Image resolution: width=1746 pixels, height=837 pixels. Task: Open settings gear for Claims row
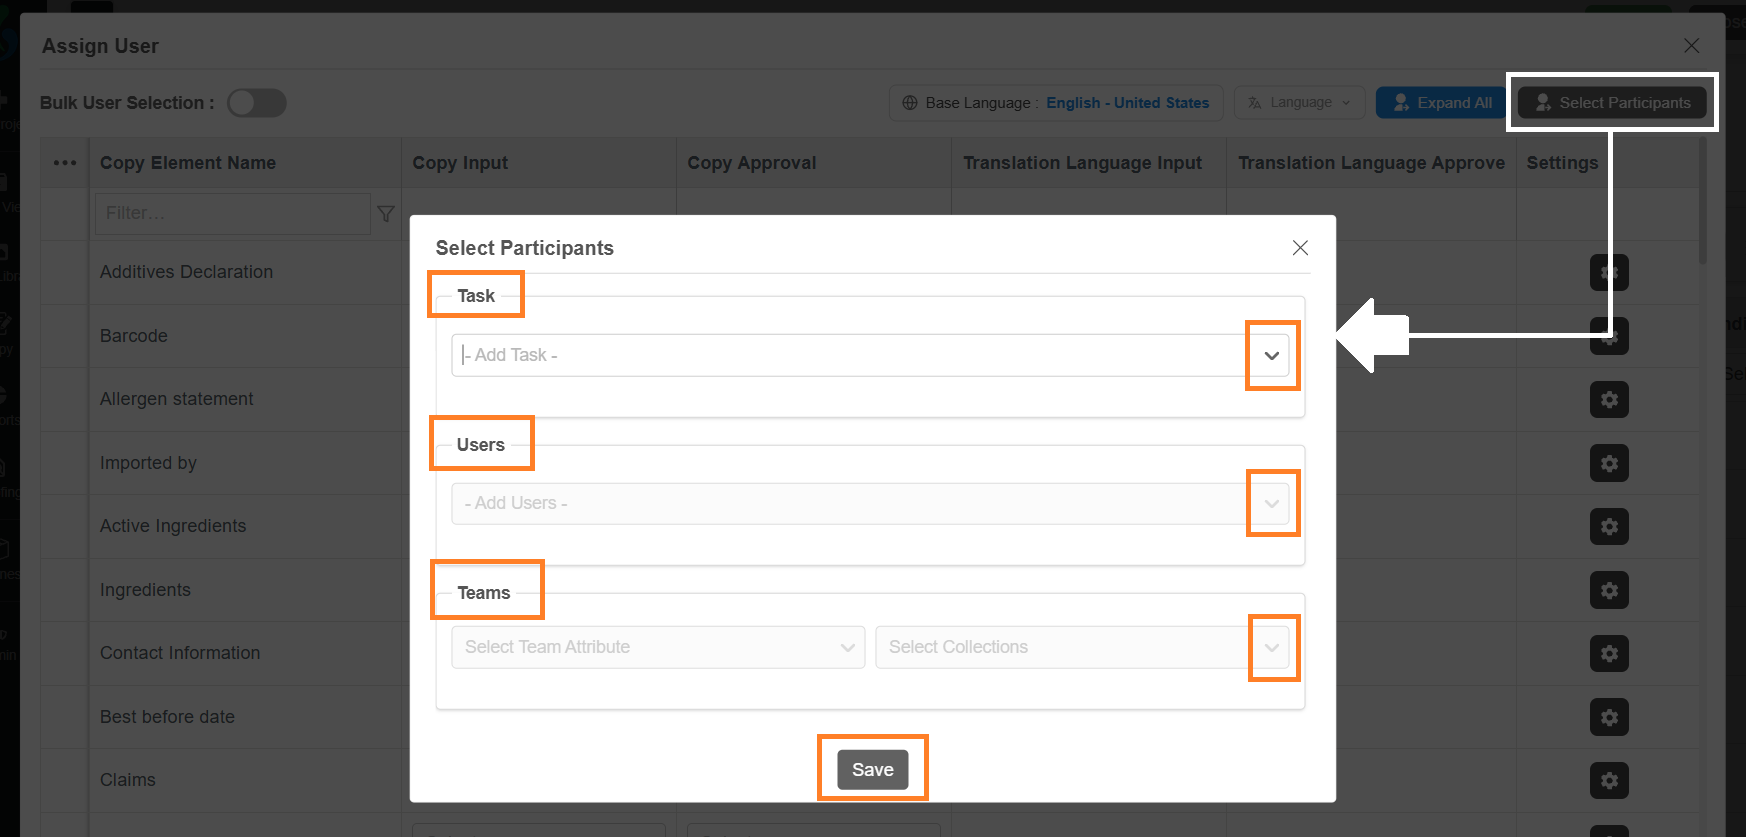point(1609,780)
